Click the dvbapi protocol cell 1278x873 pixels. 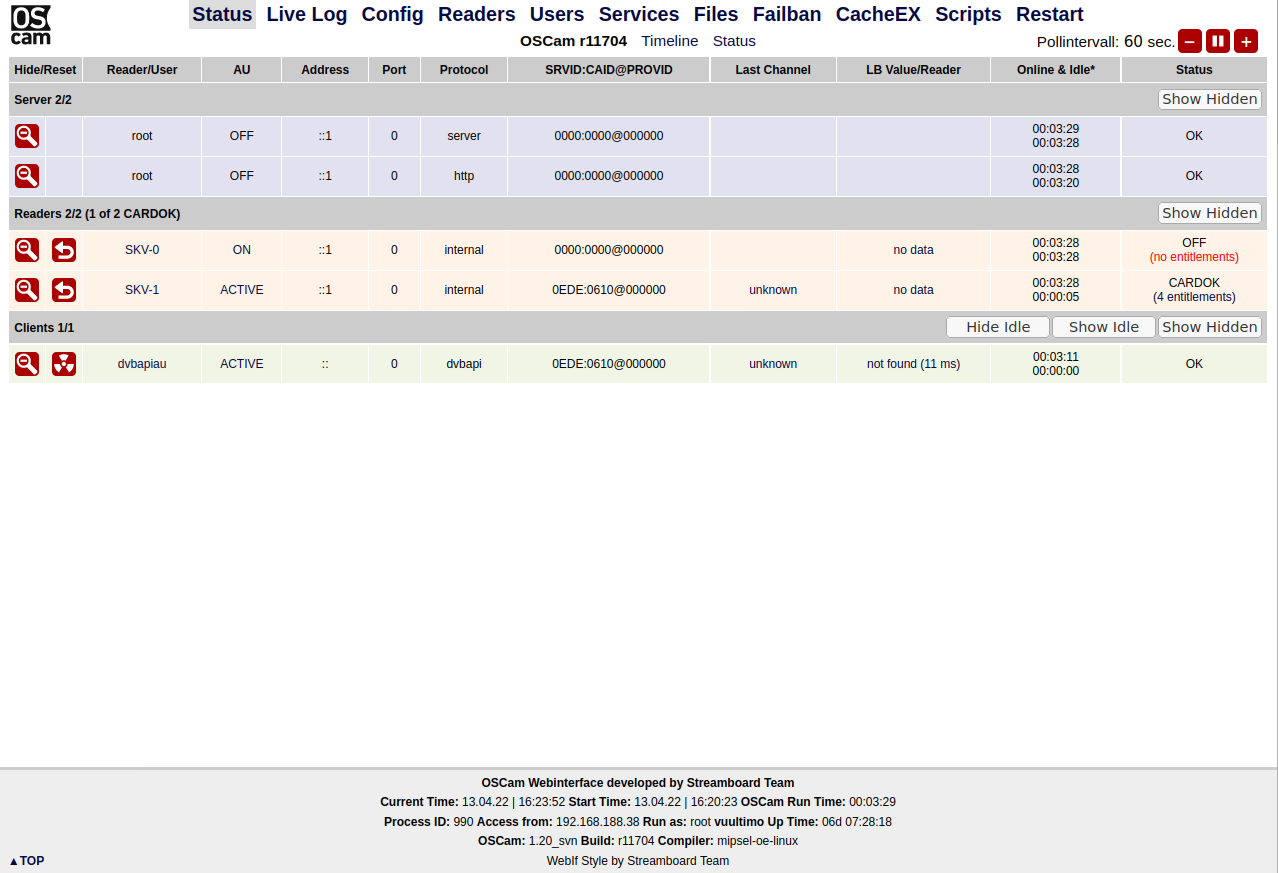pos(464,364)
